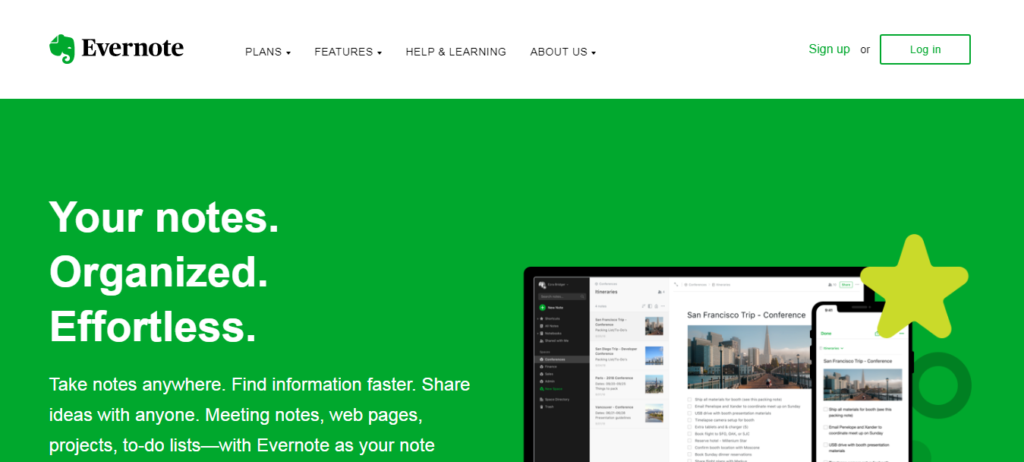Open Trash in preview sidebar
Viewport: 1024px width, 462px height.
[x=549, y=407]
